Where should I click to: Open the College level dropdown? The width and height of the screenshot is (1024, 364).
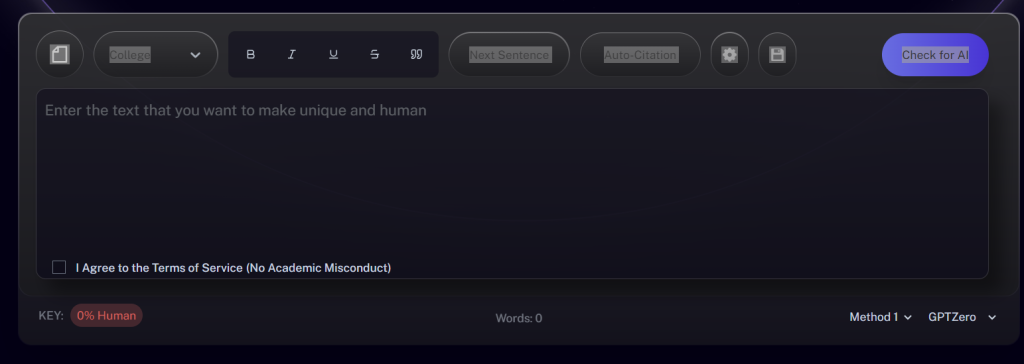(155, 54)
